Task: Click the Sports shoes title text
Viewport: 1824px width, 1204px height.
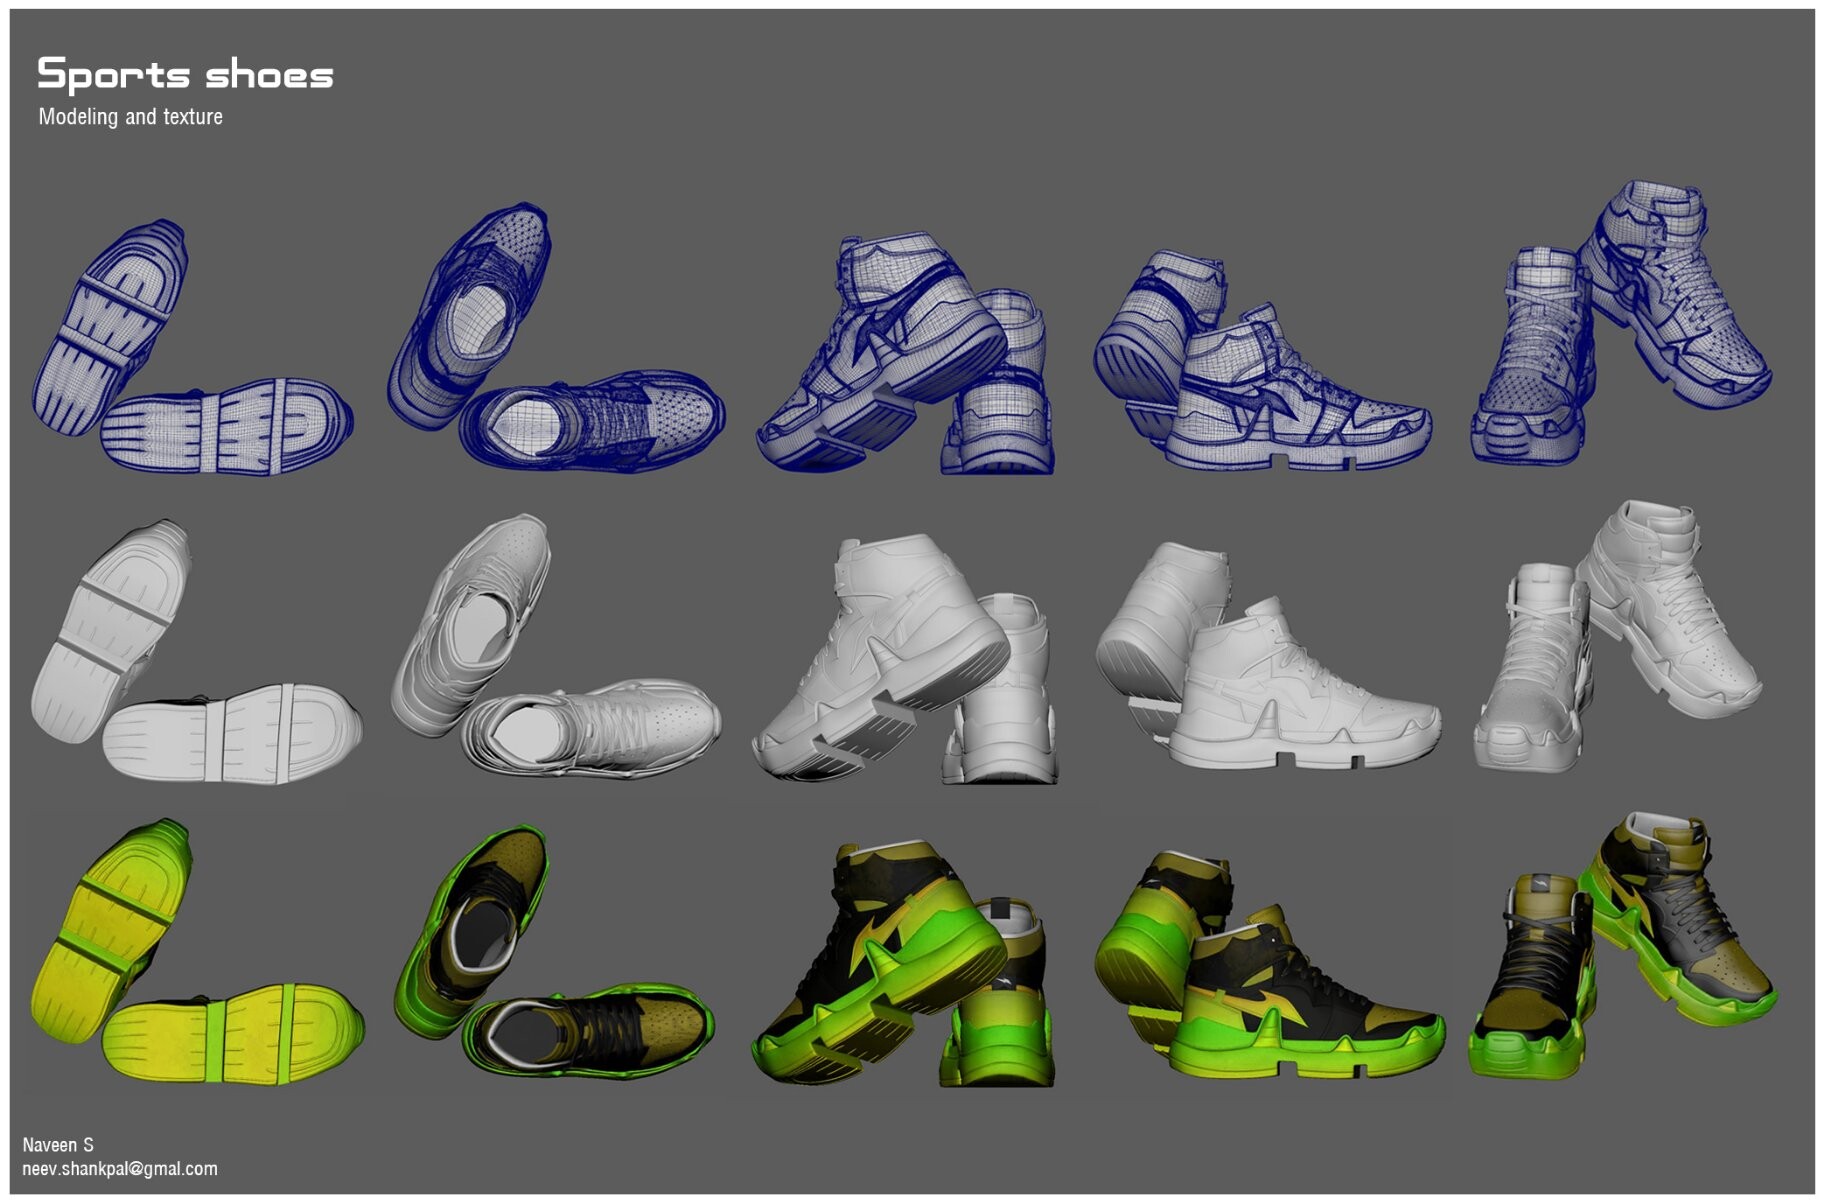Action: tap(185, 72)
